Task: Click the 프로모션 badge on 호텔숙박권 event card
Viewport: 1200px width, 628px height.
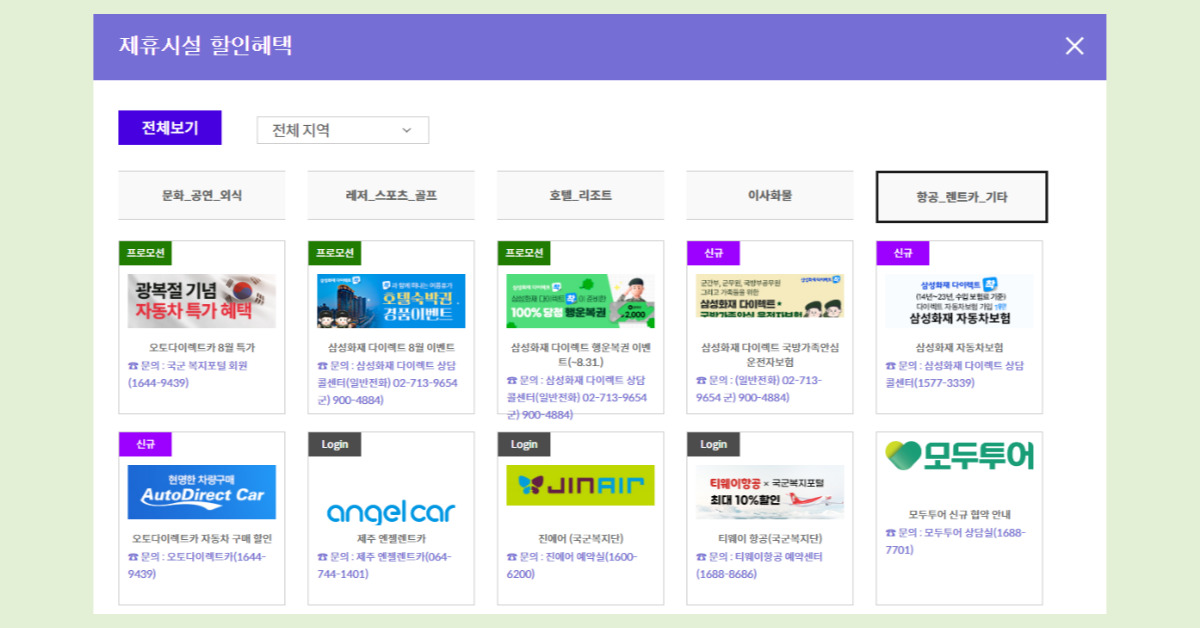Action: 334,253
